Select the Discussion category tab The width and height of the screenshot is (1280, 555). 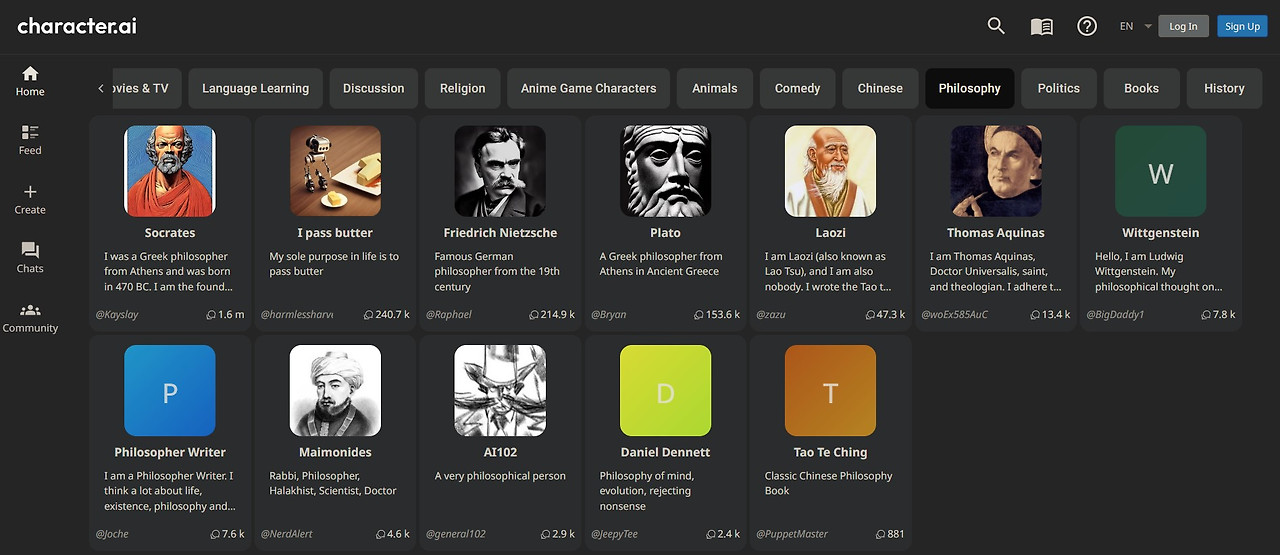[373, 88]
